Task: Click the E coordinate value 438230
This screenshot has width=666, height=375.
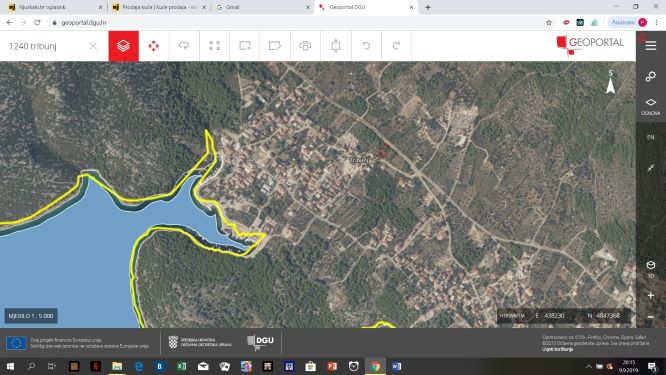Action: (554, 316)
